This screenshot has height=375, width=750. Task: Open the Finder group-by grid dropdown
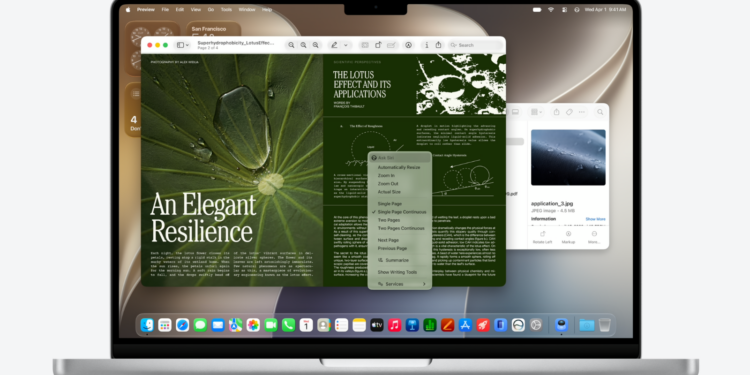(537, 112)
